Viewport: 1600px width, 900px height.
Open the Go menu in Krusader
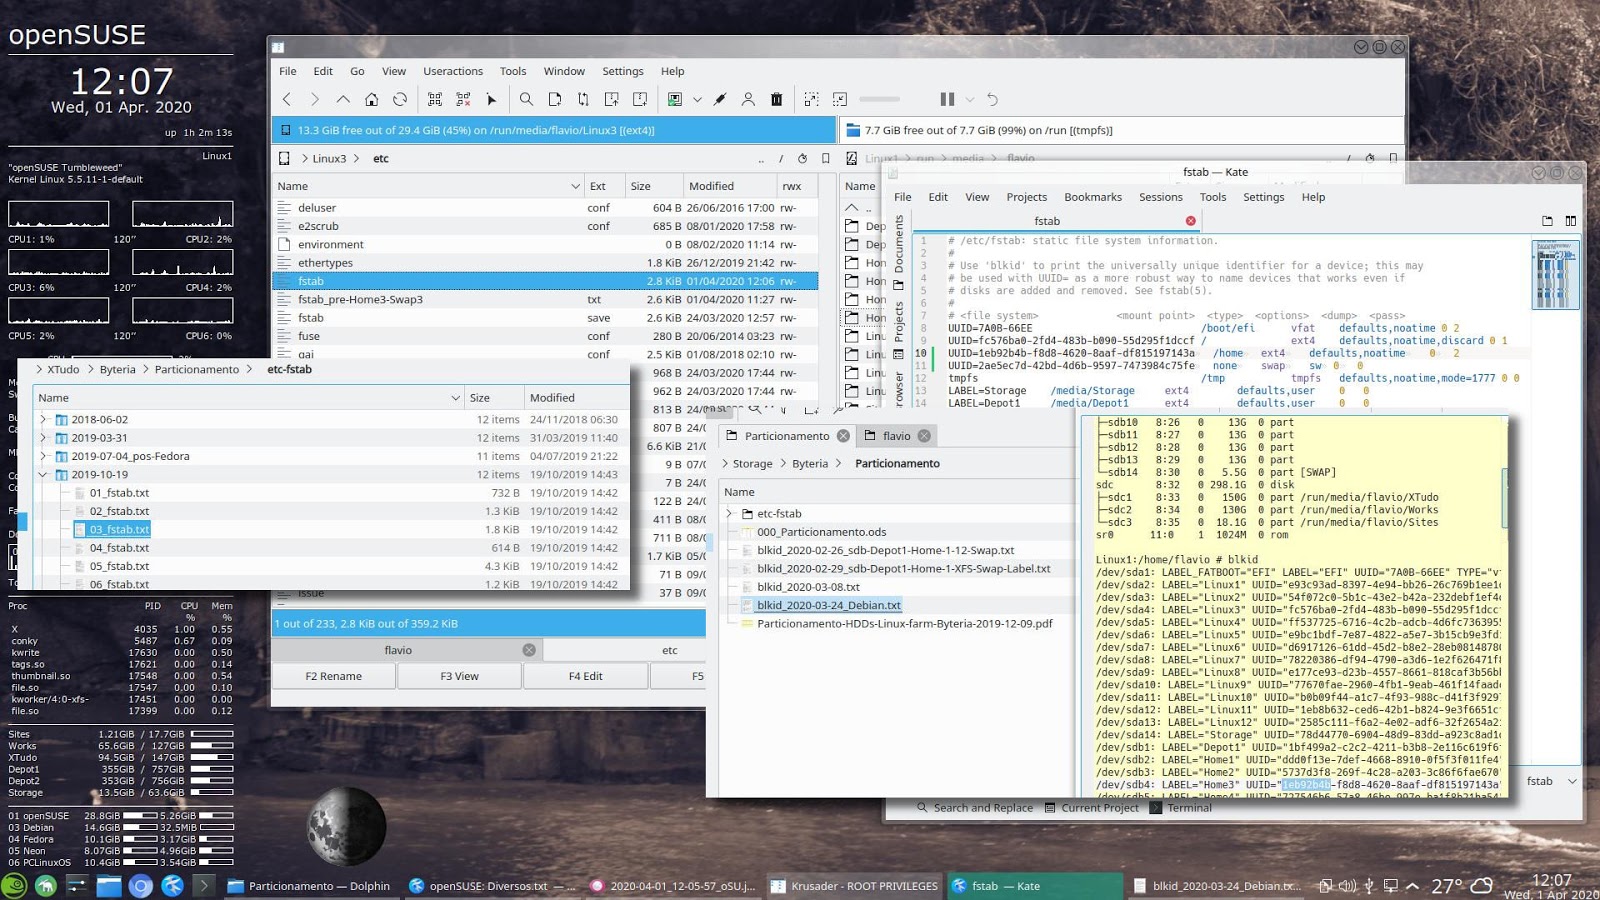pyautogui.click(x=357, y=71)
